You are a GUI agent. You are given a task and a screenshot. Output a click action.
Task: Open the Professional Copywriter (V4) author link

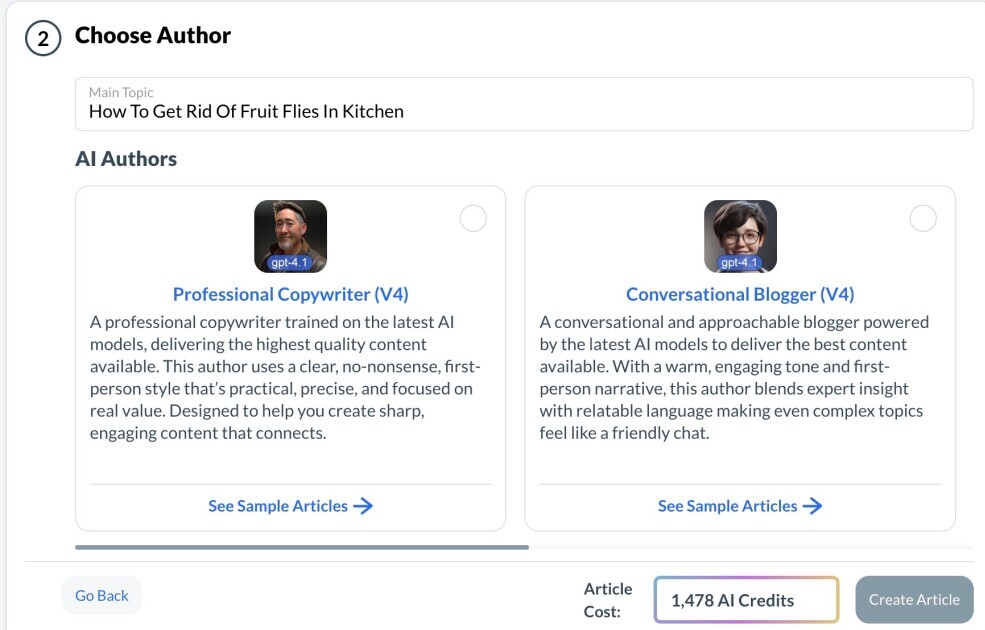(290, 293)
